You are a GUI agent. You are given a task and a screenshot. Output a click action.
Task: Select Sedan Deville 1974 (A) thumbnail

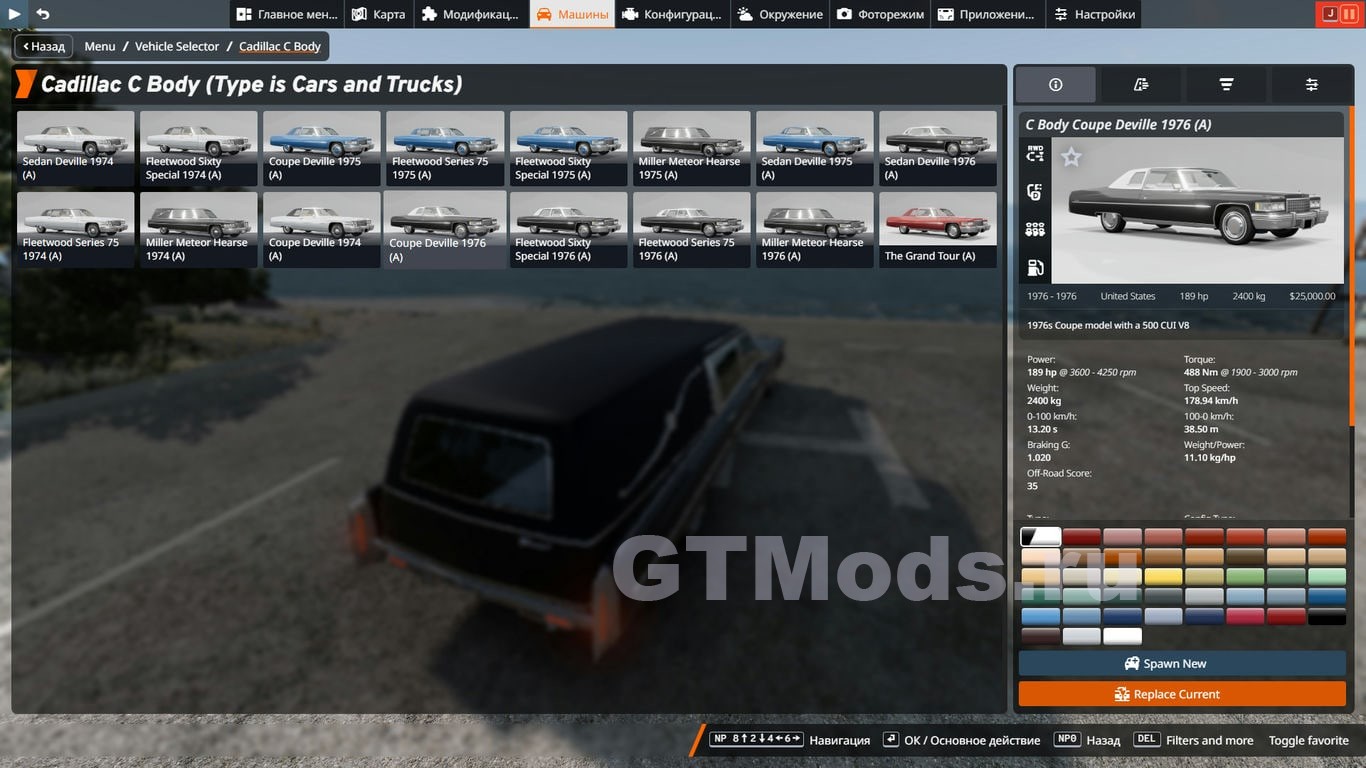coord(76,148)
